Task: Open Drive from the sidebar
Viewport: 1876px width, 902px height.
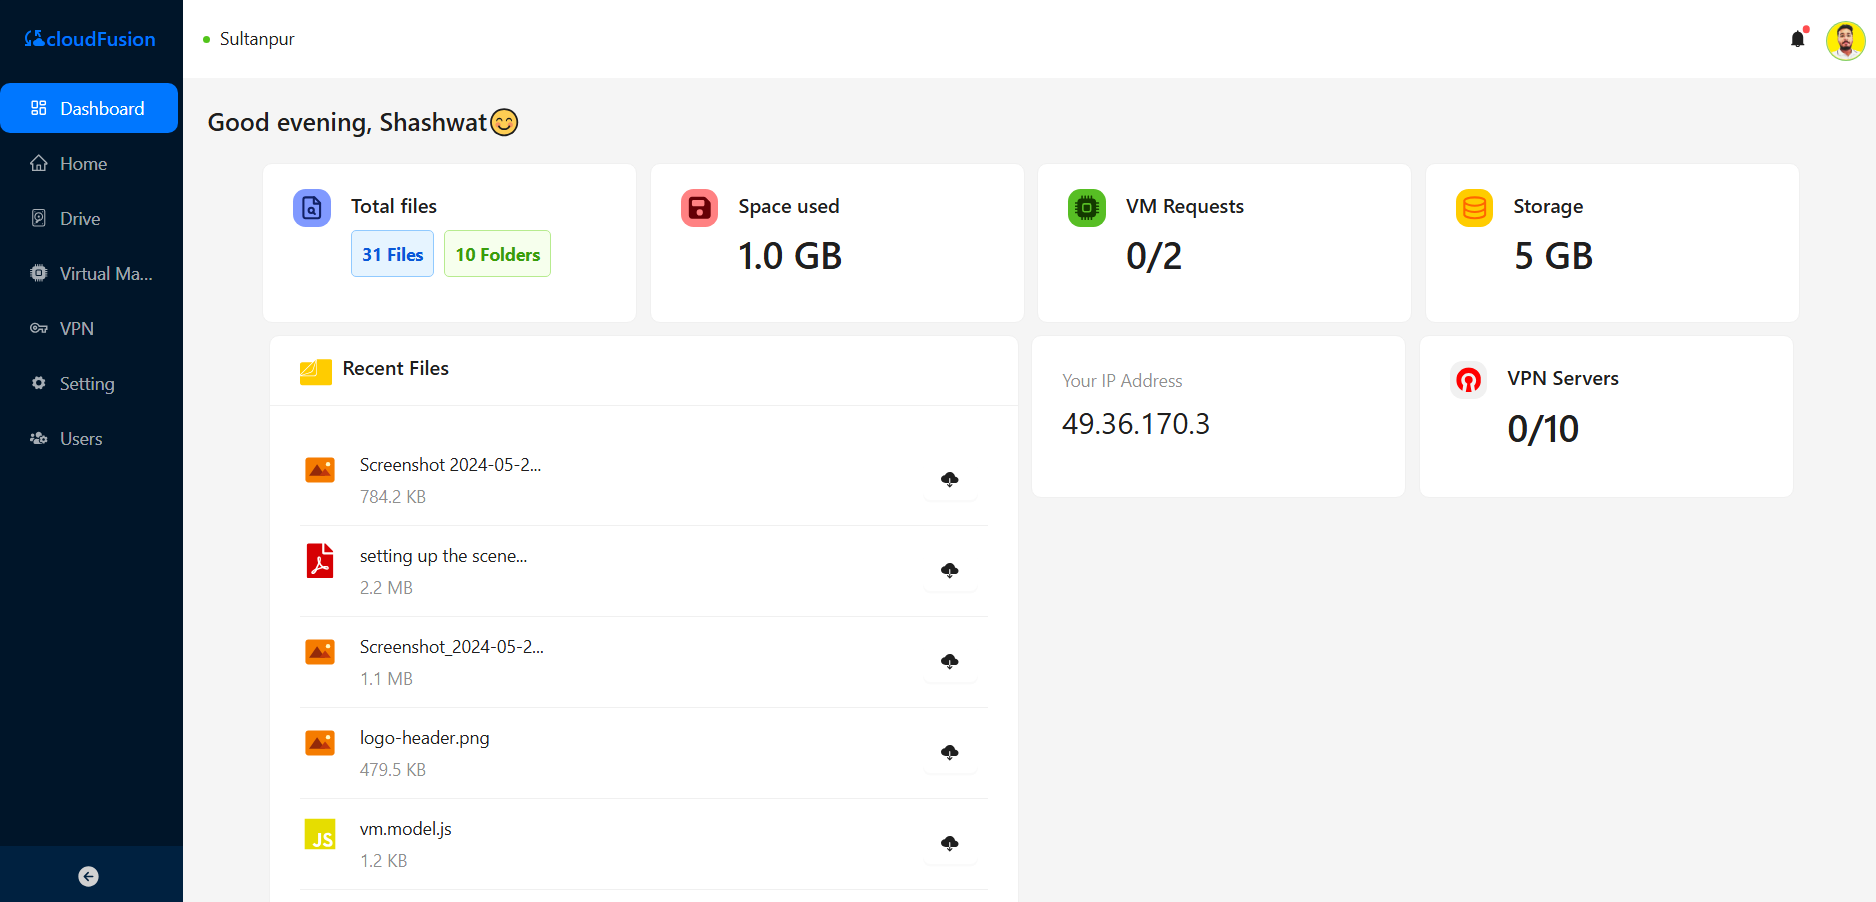Action: point(89,218)
